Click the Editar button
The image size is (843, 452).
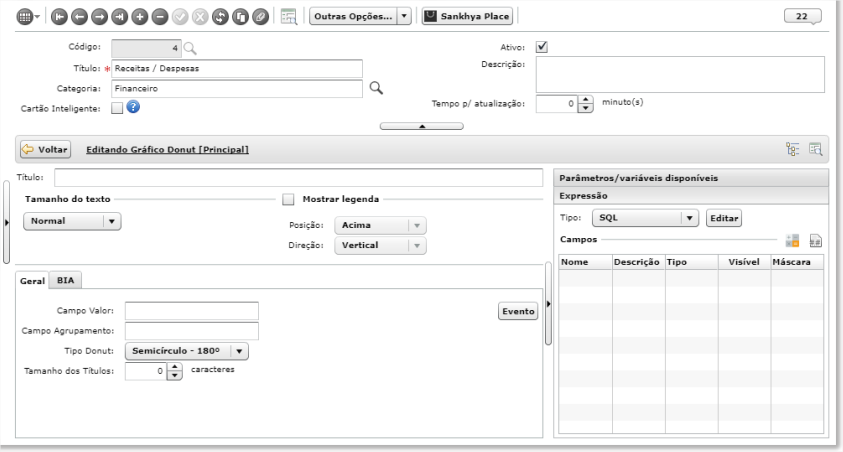click(x=724, y=218)
